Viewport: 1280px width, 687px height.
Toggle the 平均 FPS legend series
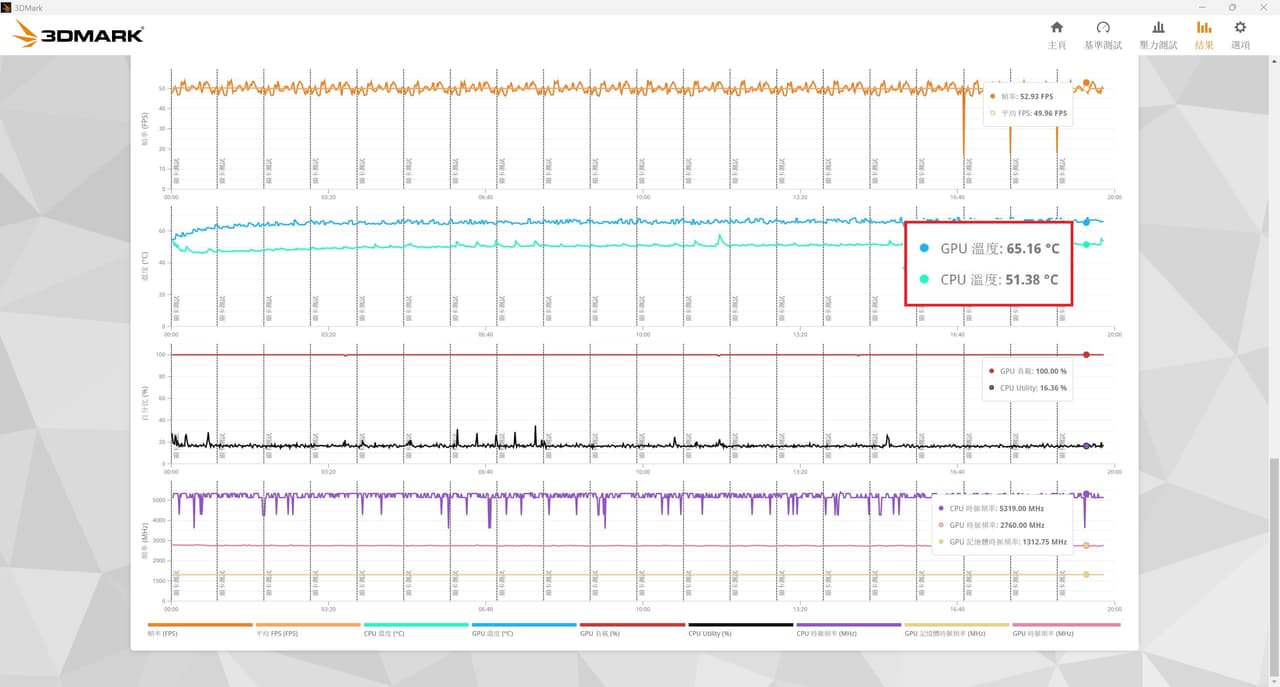[x=308, y=628]
